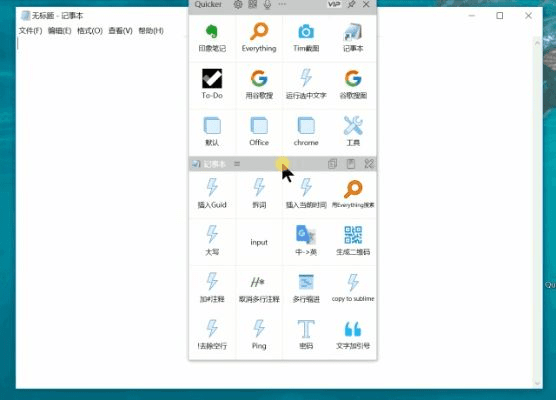Click the VIP badge in Quicker
556x400 pixels.
point(334,4)
